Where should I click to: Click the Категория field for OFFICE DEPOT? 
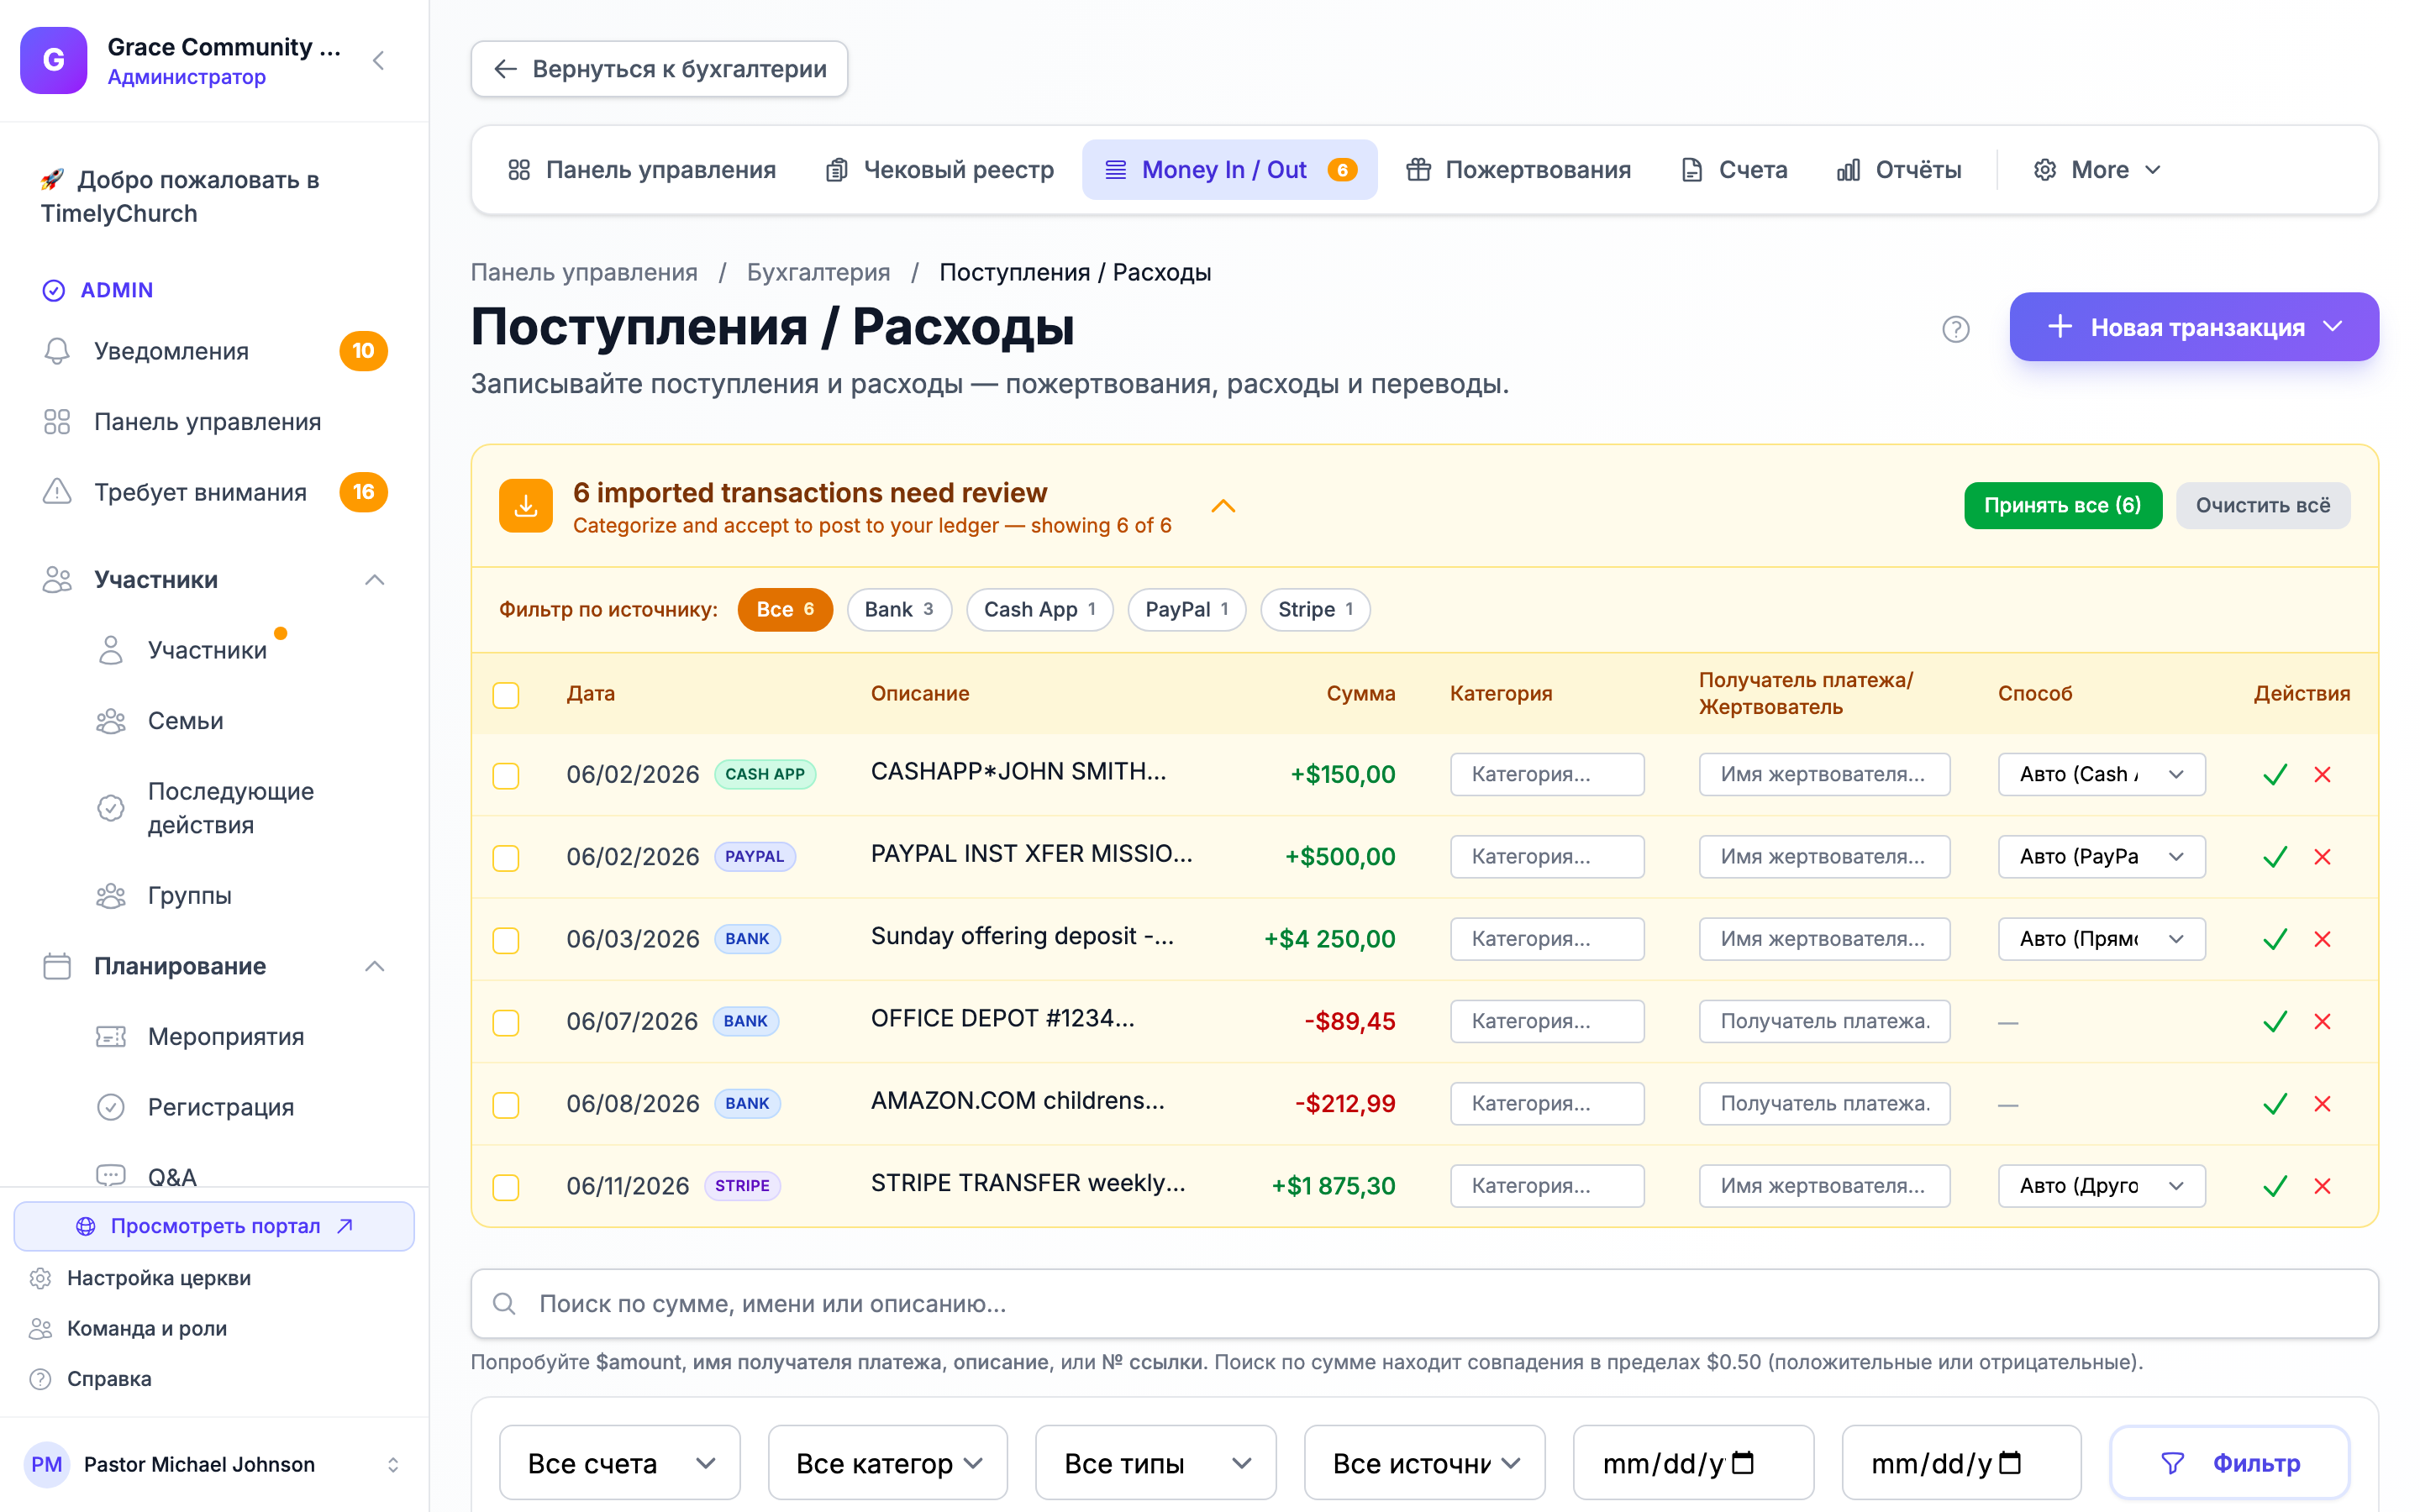coord(1547,1021)
